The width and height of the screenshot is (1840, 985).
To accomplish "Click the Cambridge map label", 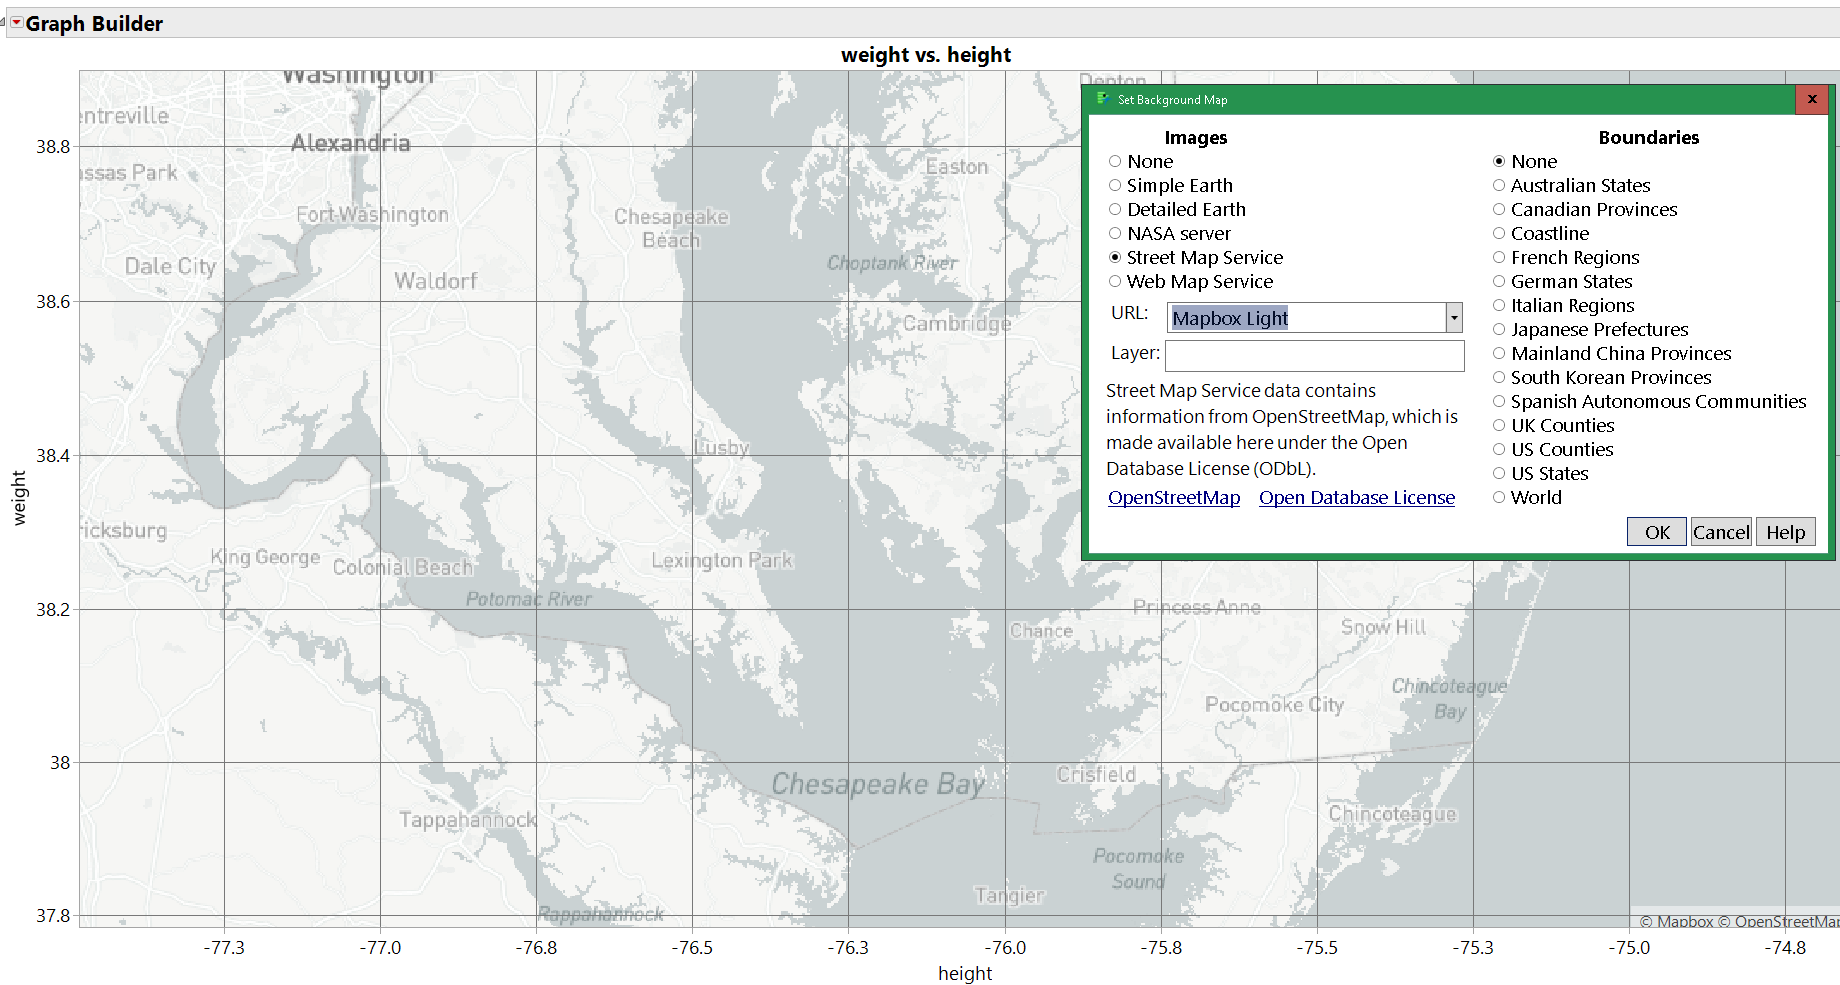I will pos(957,324).
